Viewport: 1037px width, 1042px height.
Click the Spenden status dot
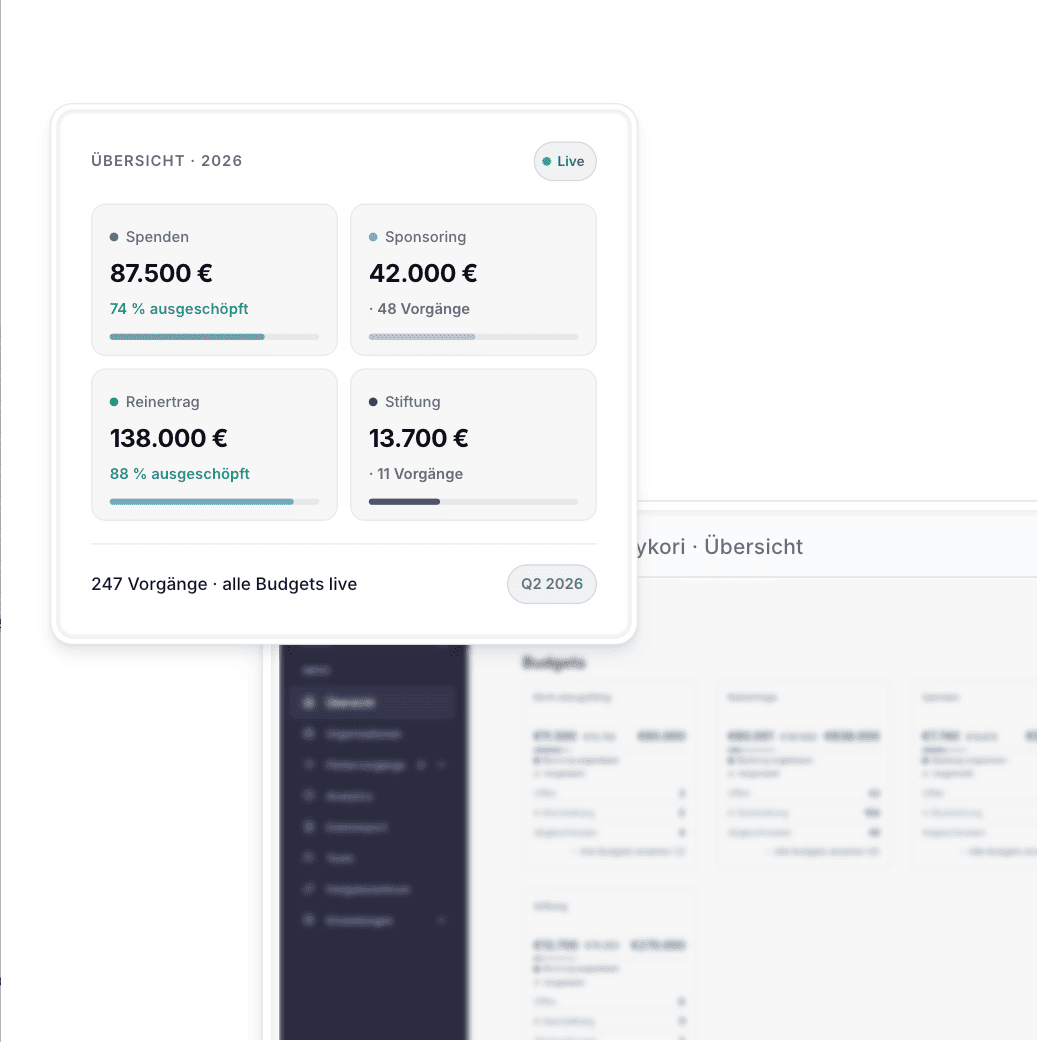click(x=114, y=237)
